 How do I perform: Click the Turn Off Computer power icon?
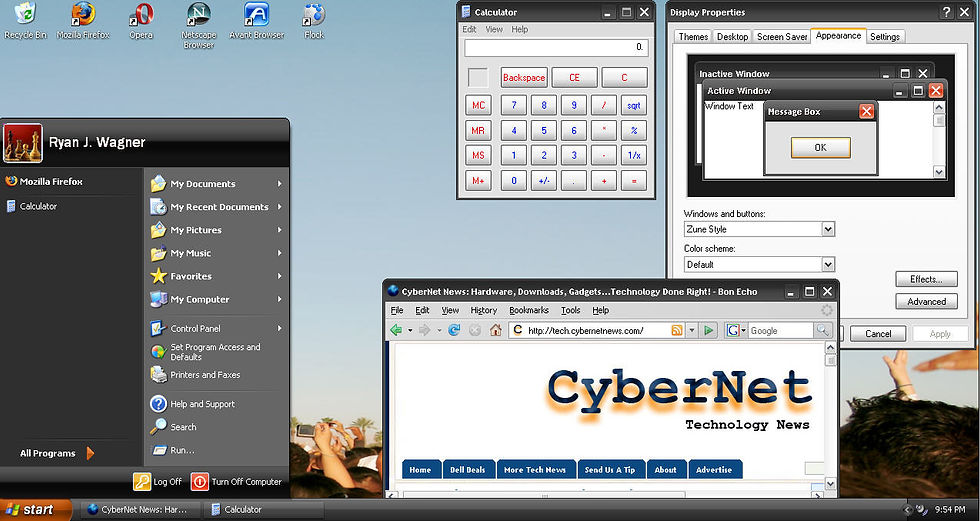point(199,482)
